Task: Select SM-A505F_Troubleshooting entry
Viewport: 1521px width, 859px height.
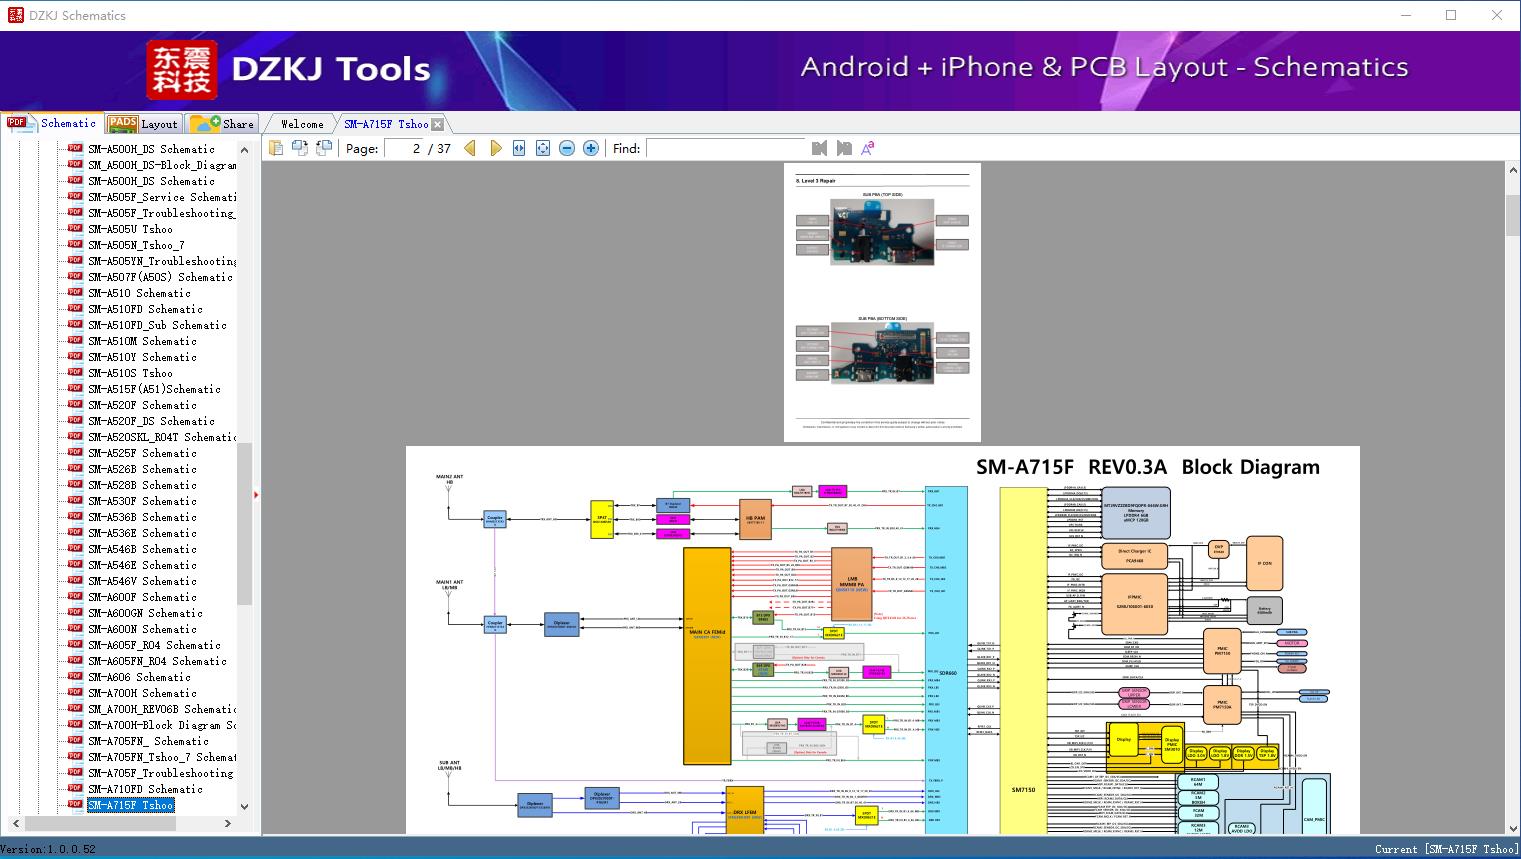Action: coord(161,213)
